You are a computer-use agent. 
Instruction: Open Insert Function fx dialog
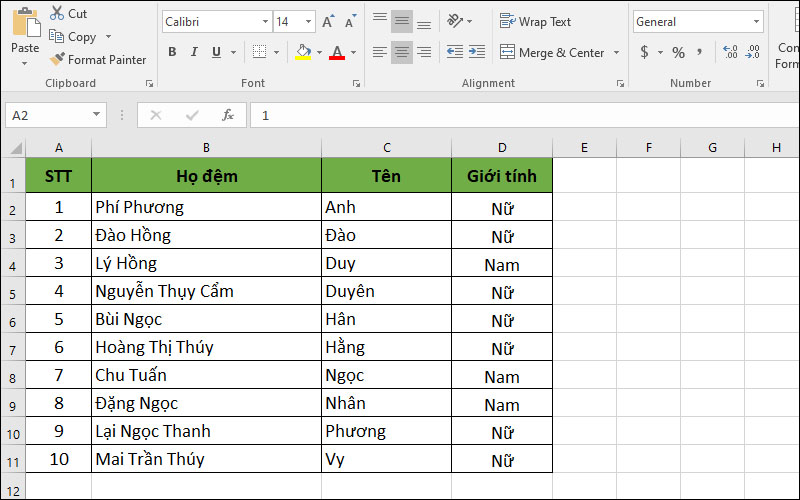[228, 115]
